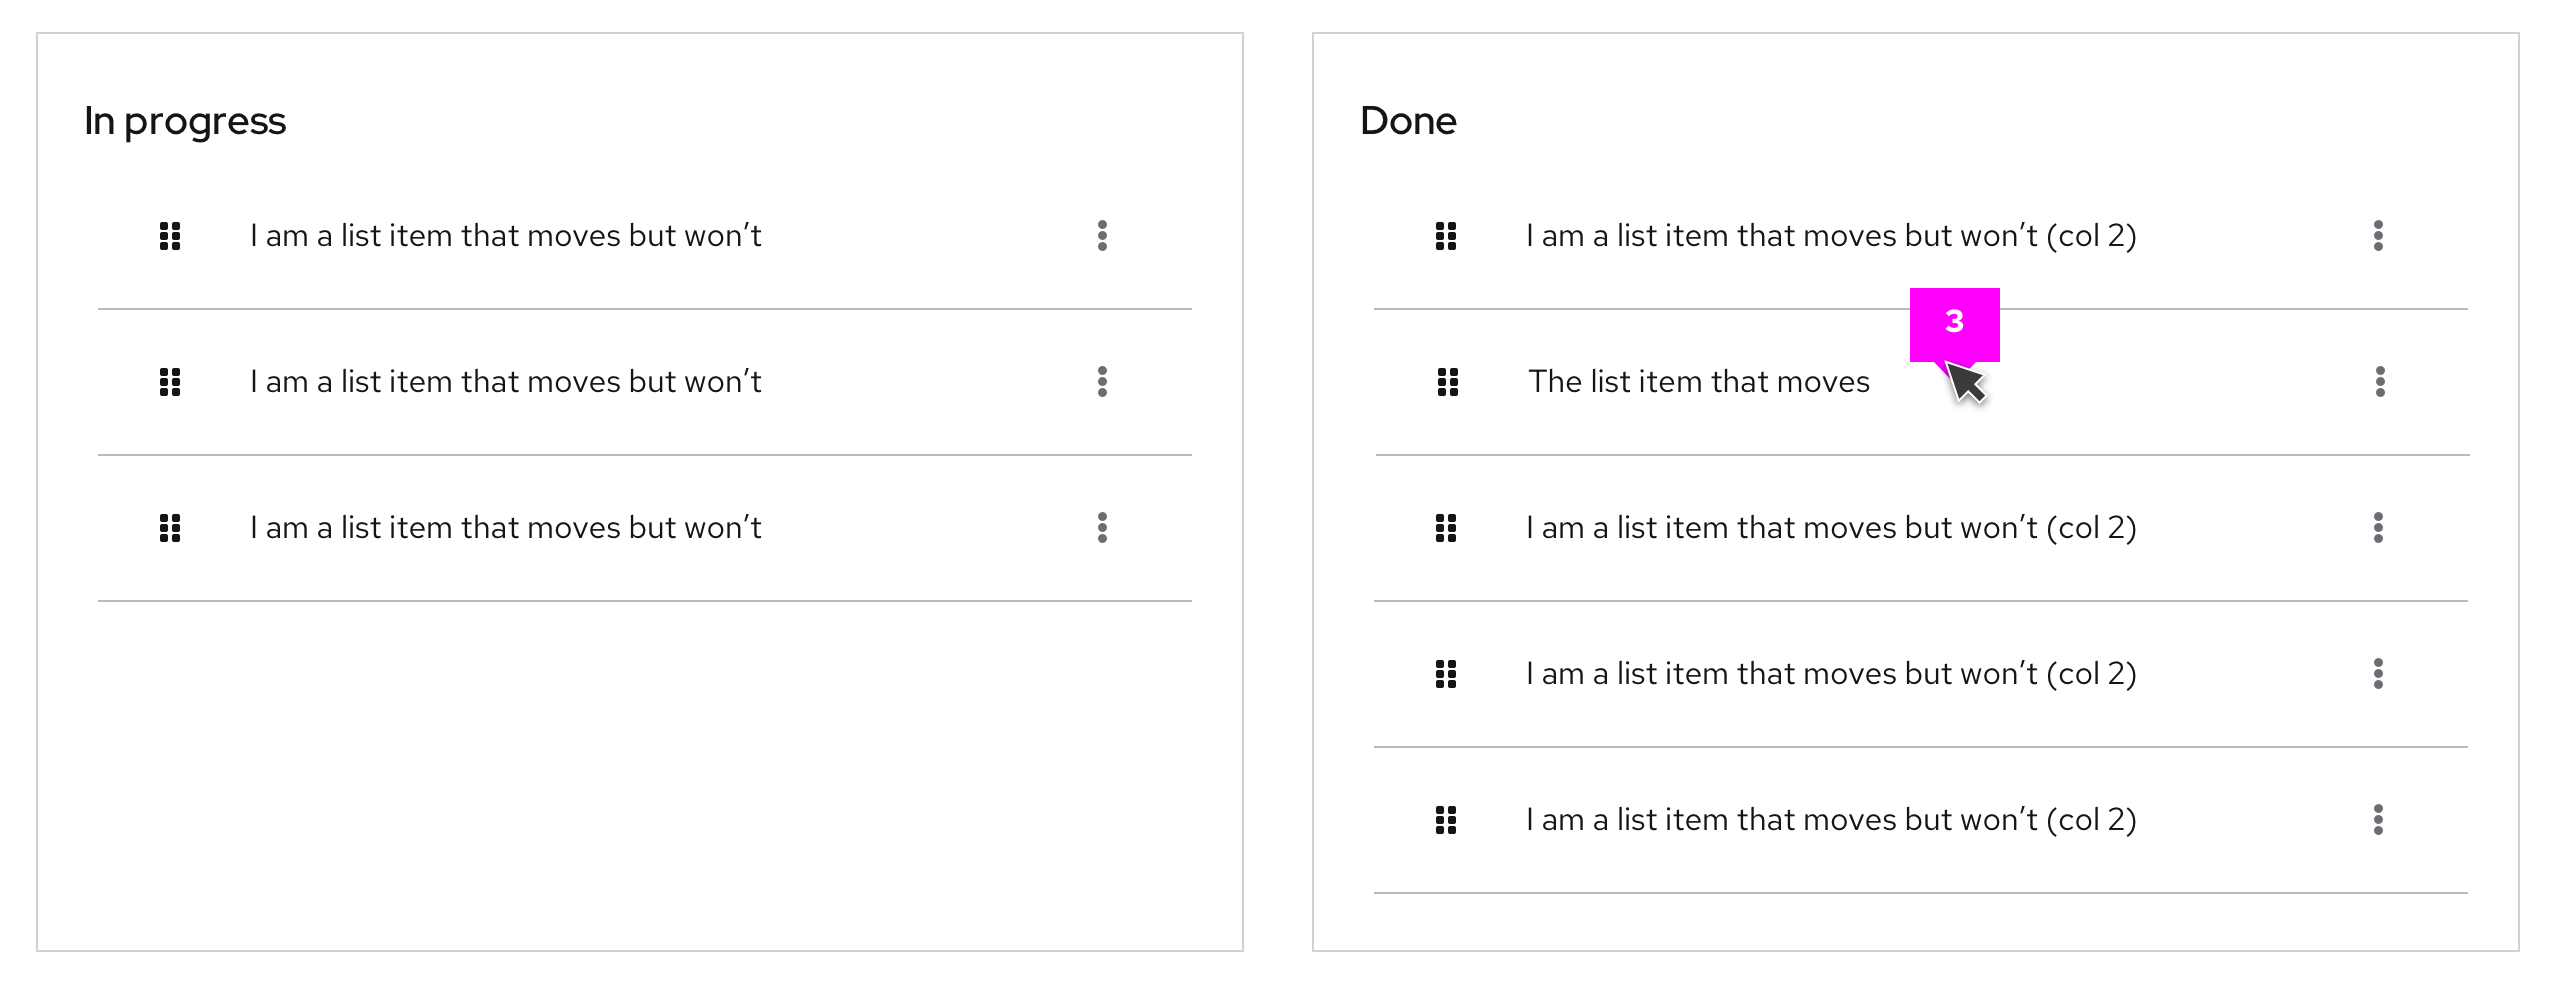Image resolution: width=2554 pixels, height=984 pixels.
Task: Open kebab menu of second In progress item
Action: (1102, 382)
